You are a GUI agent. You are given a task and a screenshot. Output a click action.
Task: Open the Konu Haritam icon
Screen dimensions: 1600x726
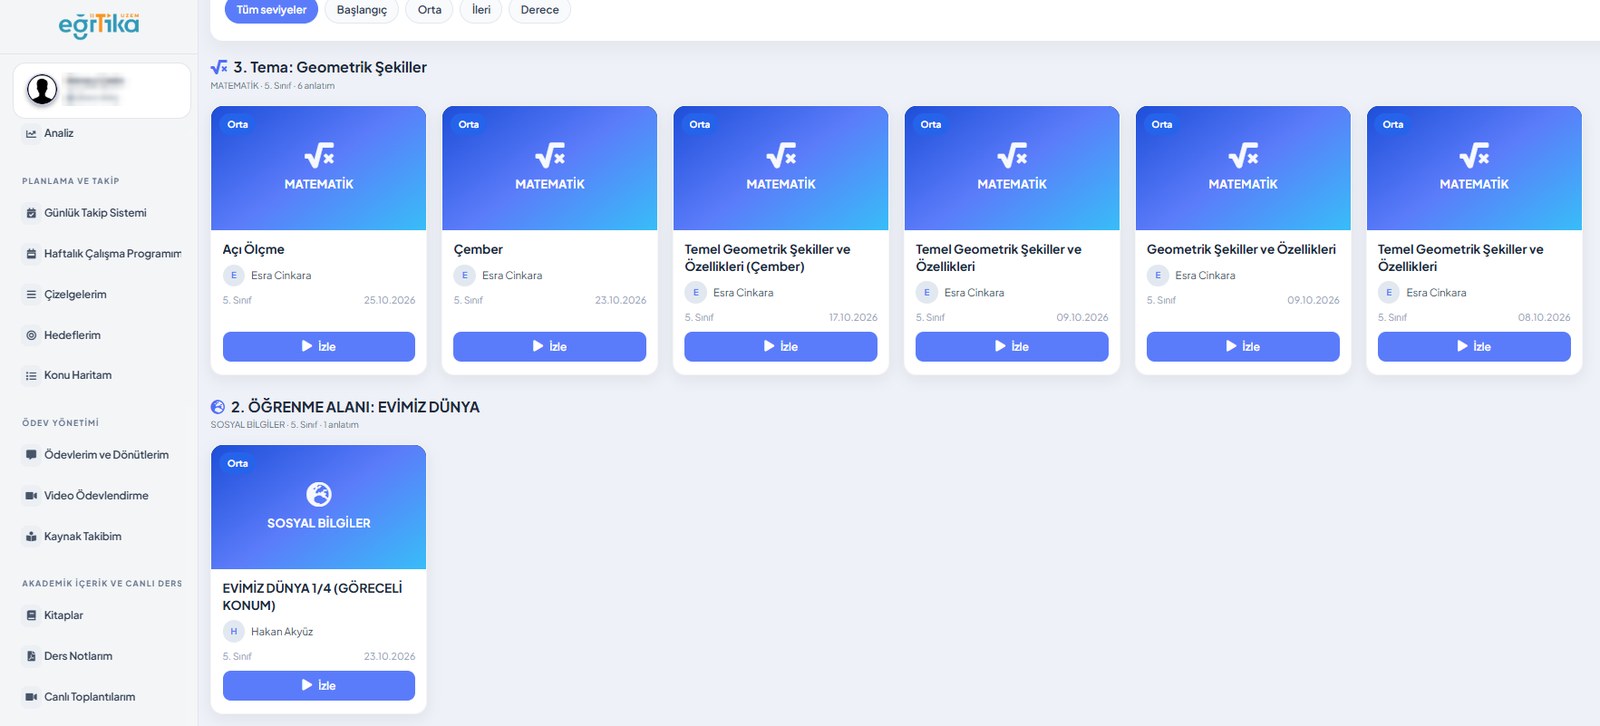(31, 376)
